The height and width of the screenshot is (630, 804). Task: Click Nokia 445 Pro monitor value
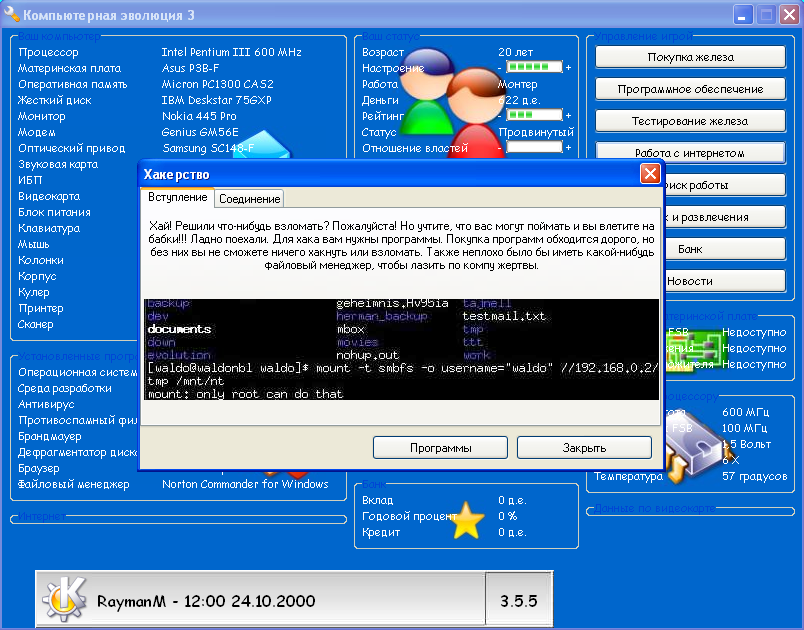(x=199, y=116)
